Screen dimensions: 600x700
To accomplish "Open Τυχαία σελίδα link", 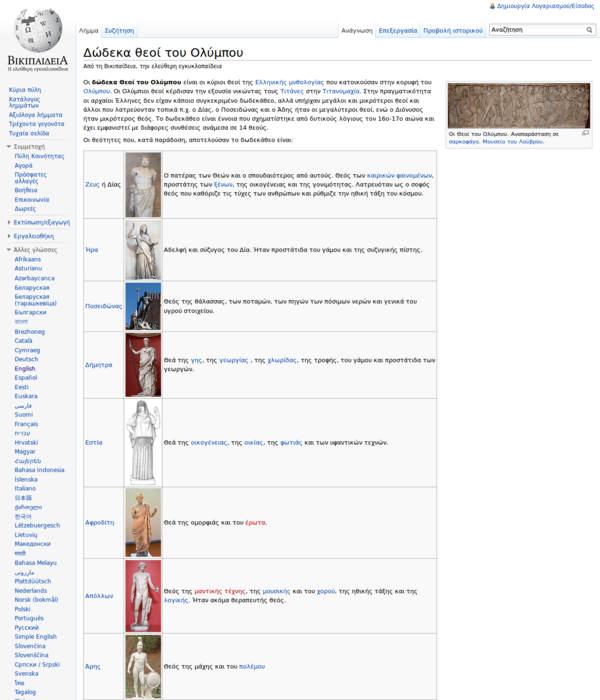I will pyautogui.click(x=29, y=133).
